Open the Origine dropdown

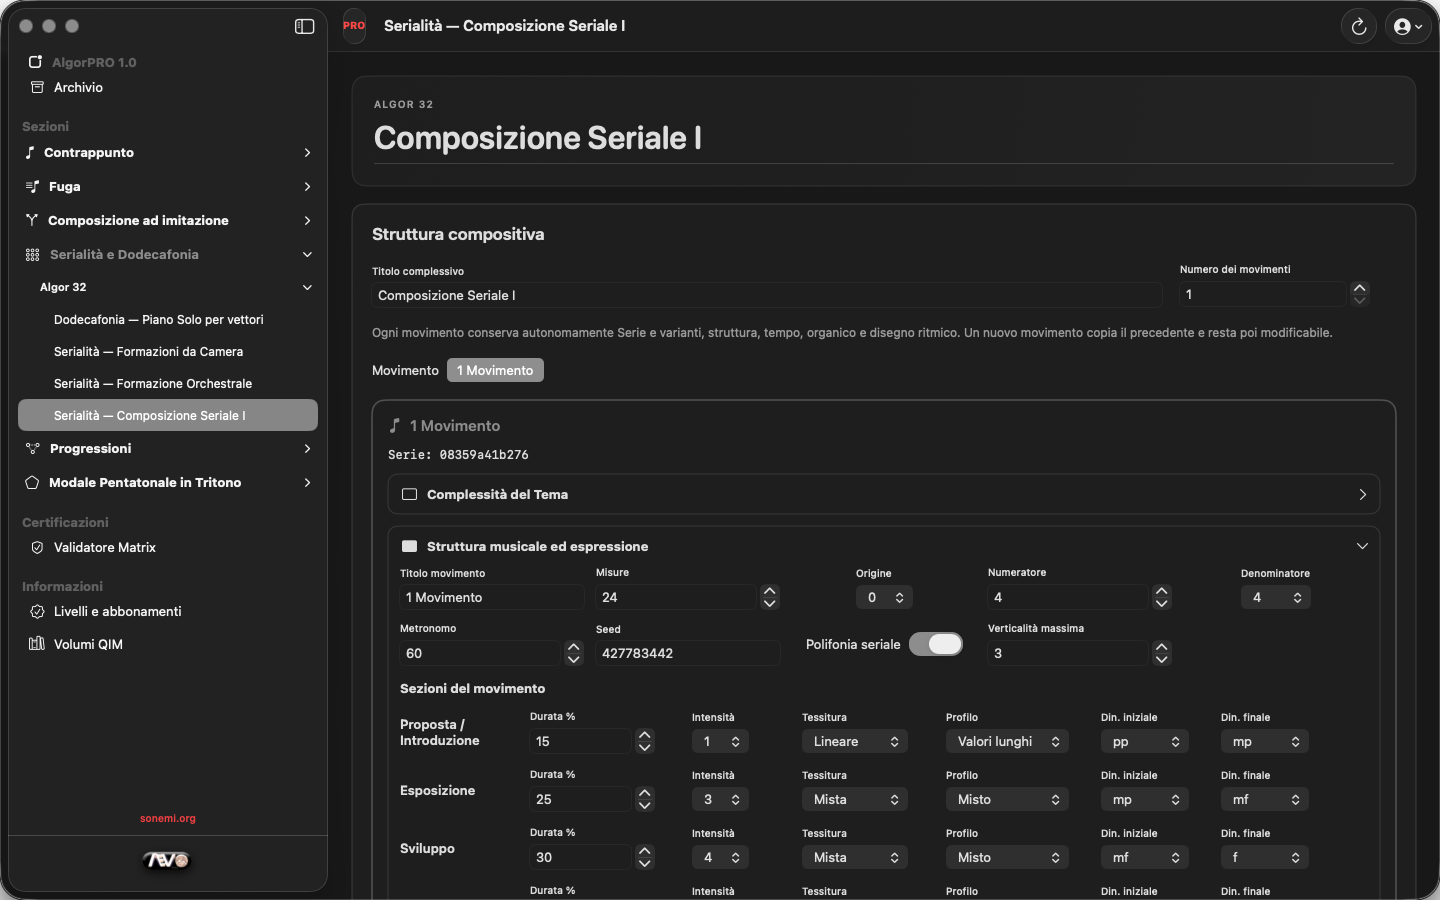(884, 597)
